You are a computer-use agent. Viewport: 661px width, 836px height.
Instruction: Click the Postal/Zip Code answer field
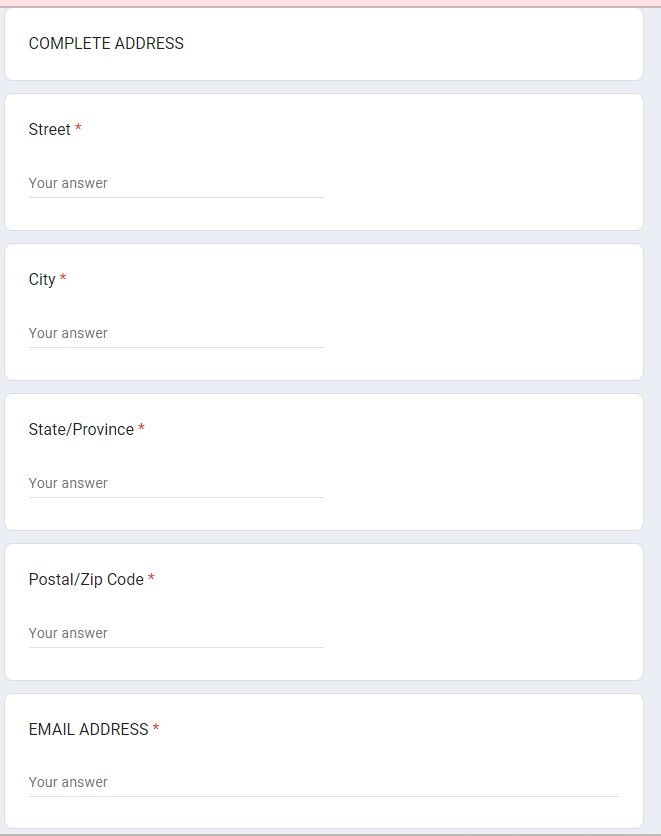pyautogui.click(x=176, y=634)
